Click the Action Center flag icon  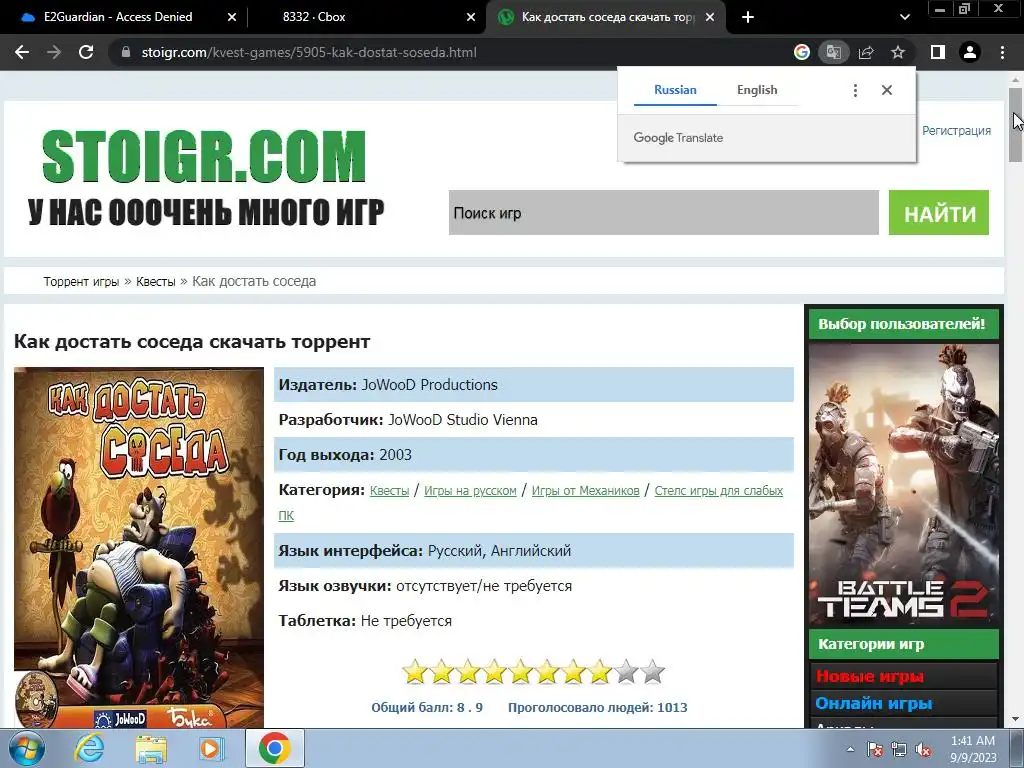(875, 749)
